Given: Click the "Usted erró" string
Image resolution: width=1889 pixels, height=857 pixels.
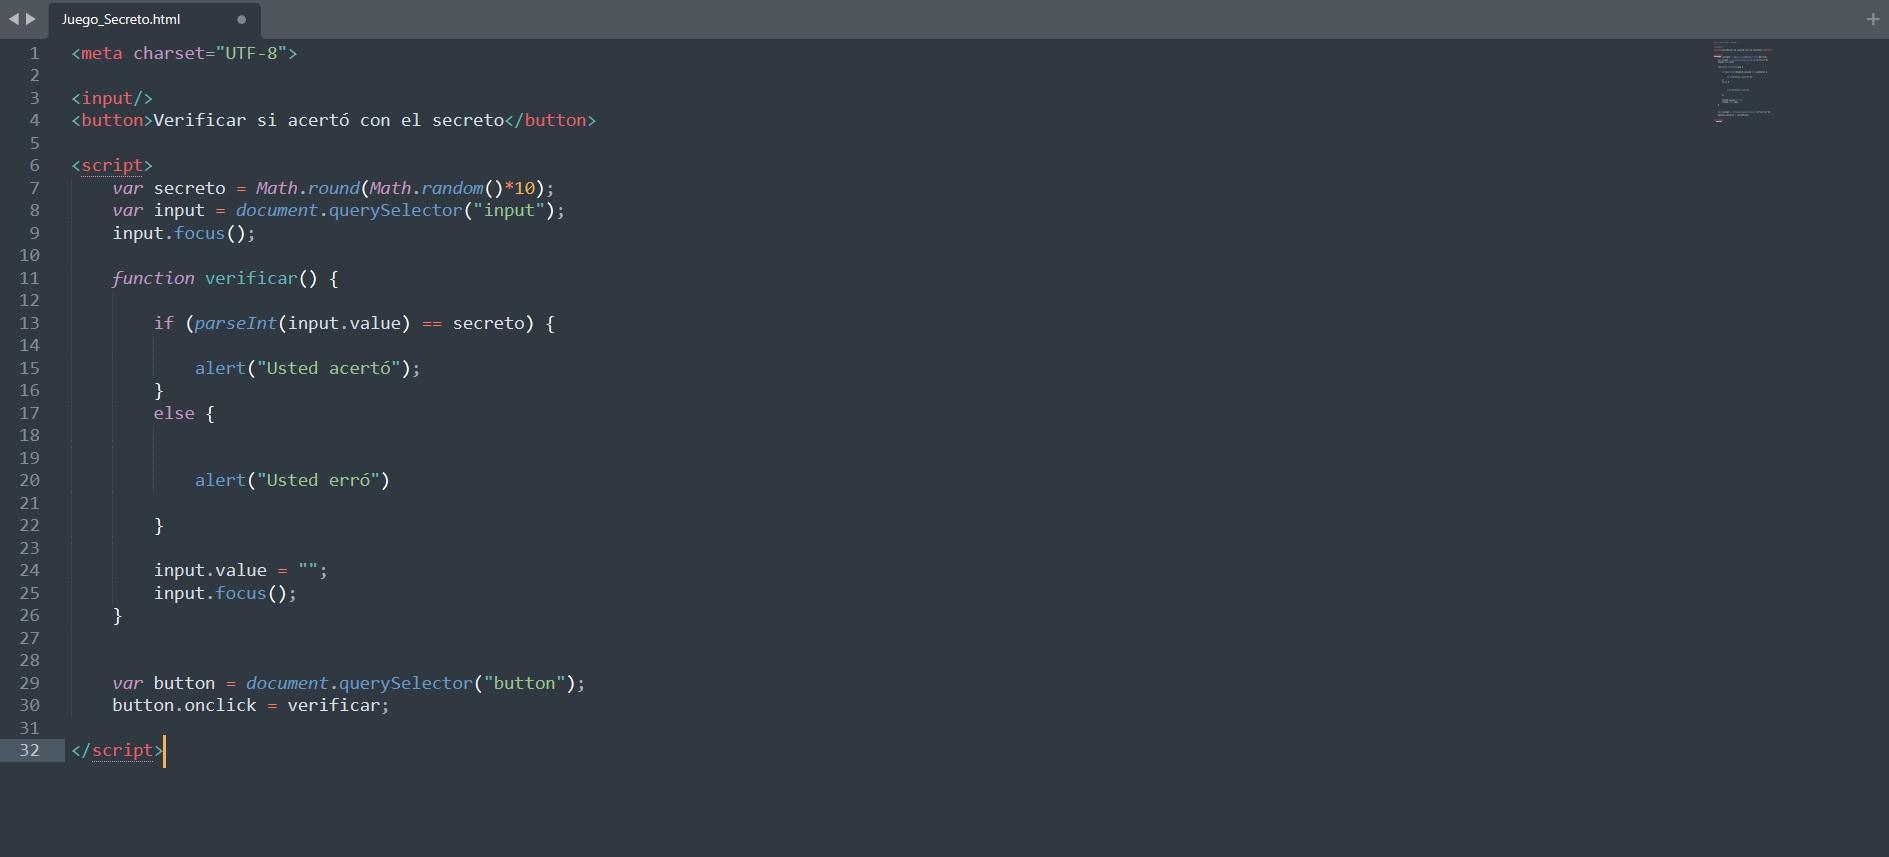Looking at the screenshot, I should [x=318, y=480].
